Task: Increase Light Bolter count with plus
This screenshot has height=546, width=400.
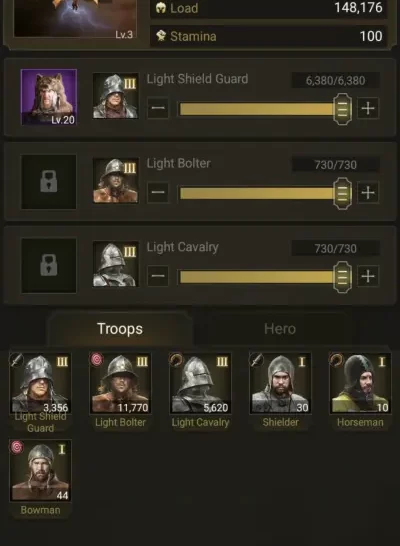Action: pos(368,193)
